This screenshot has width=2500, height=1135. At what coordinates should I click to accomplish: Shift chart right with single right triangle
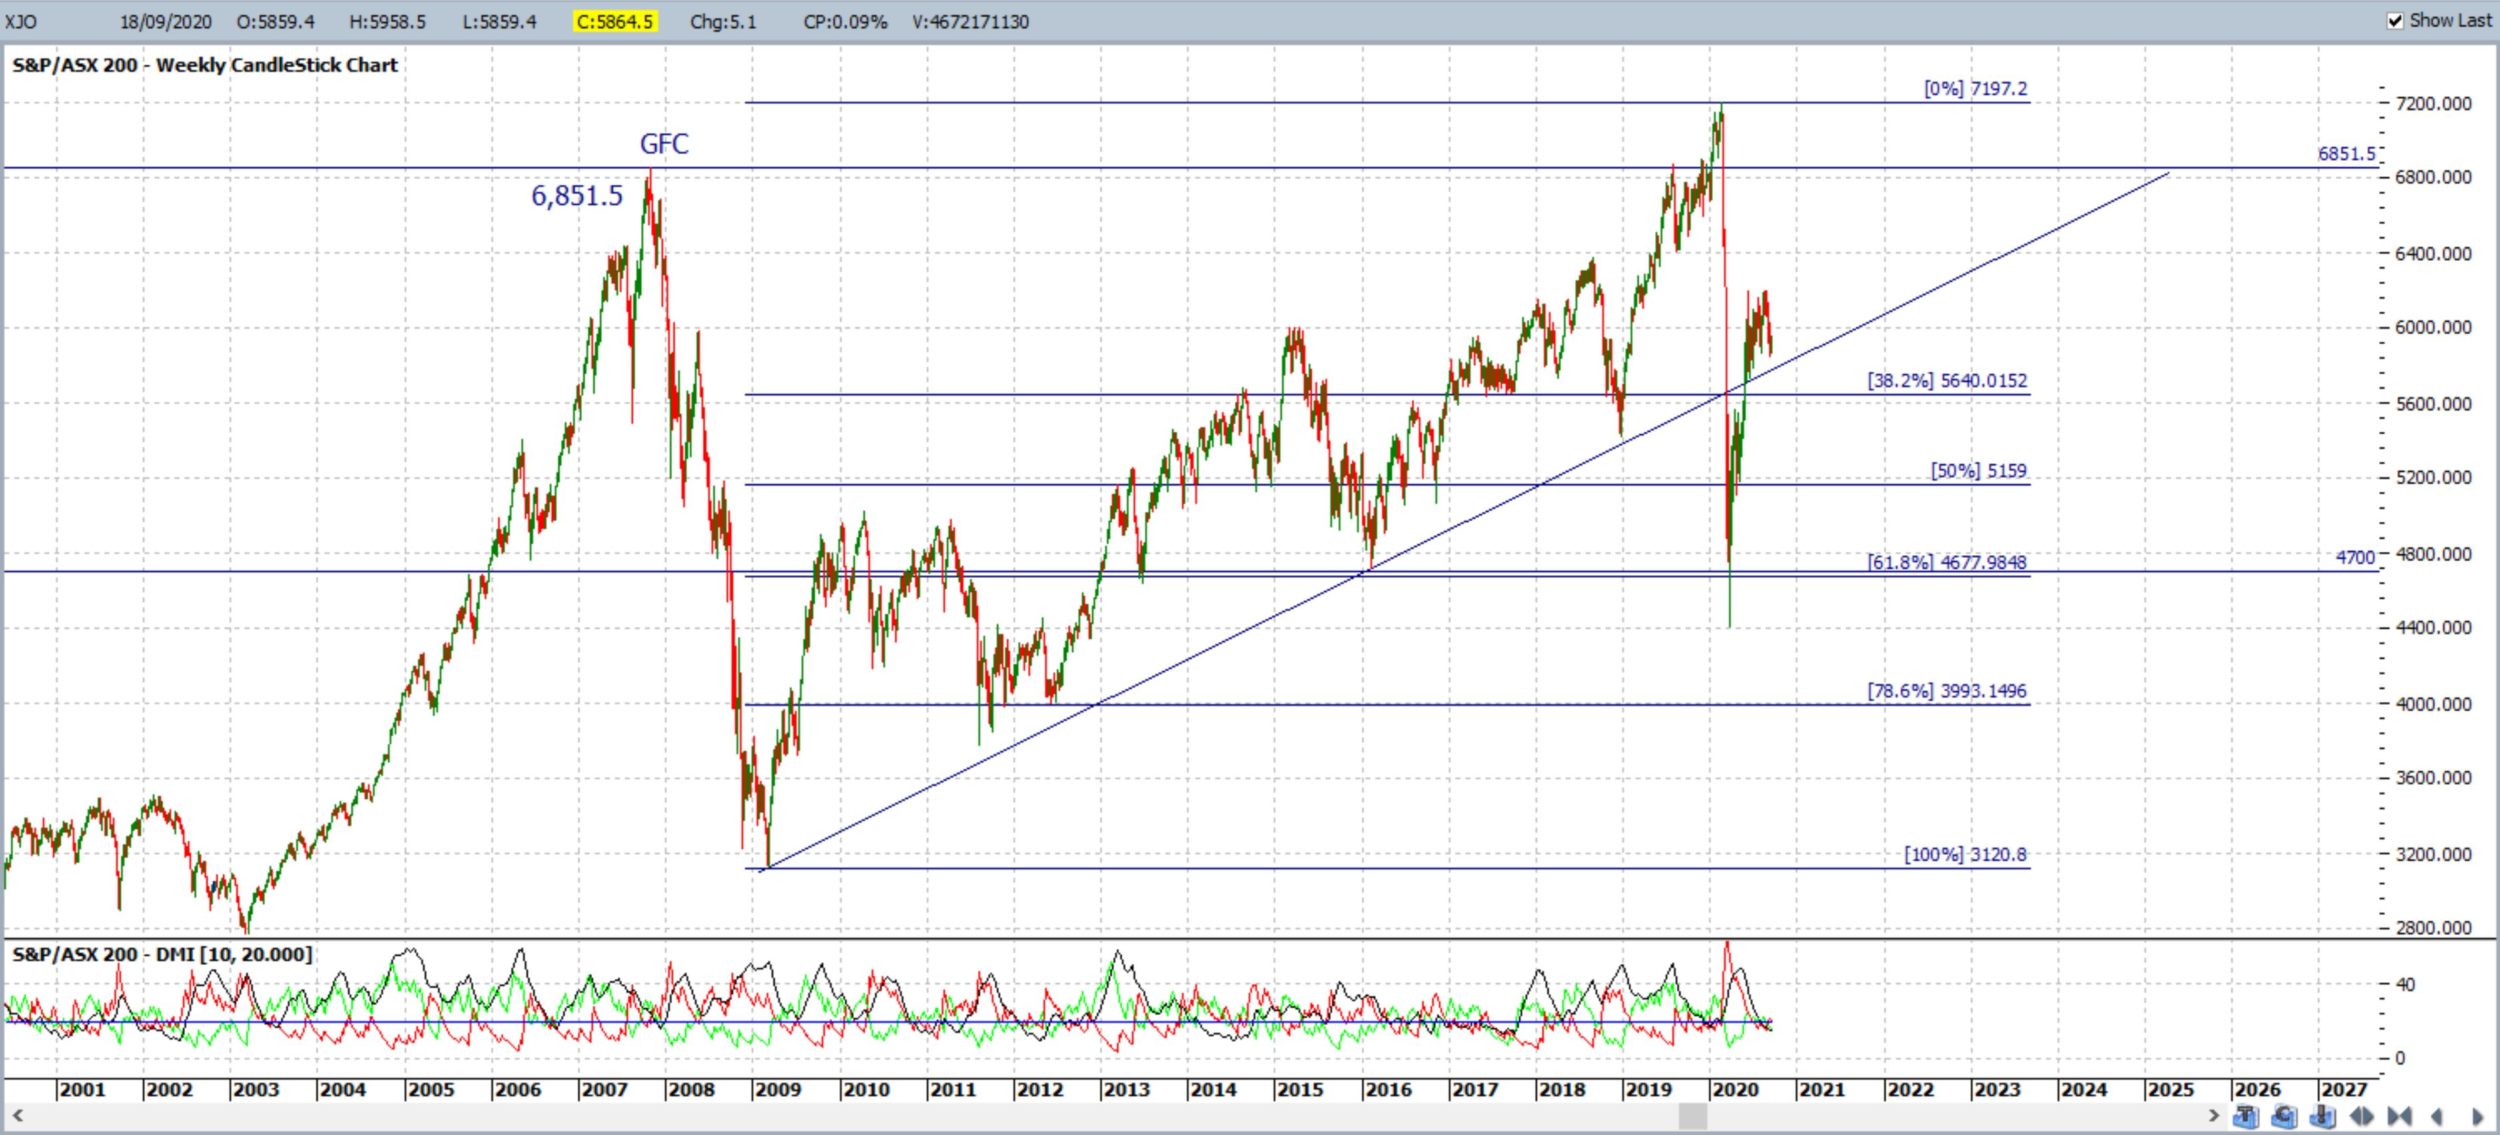point(2477,1116)
